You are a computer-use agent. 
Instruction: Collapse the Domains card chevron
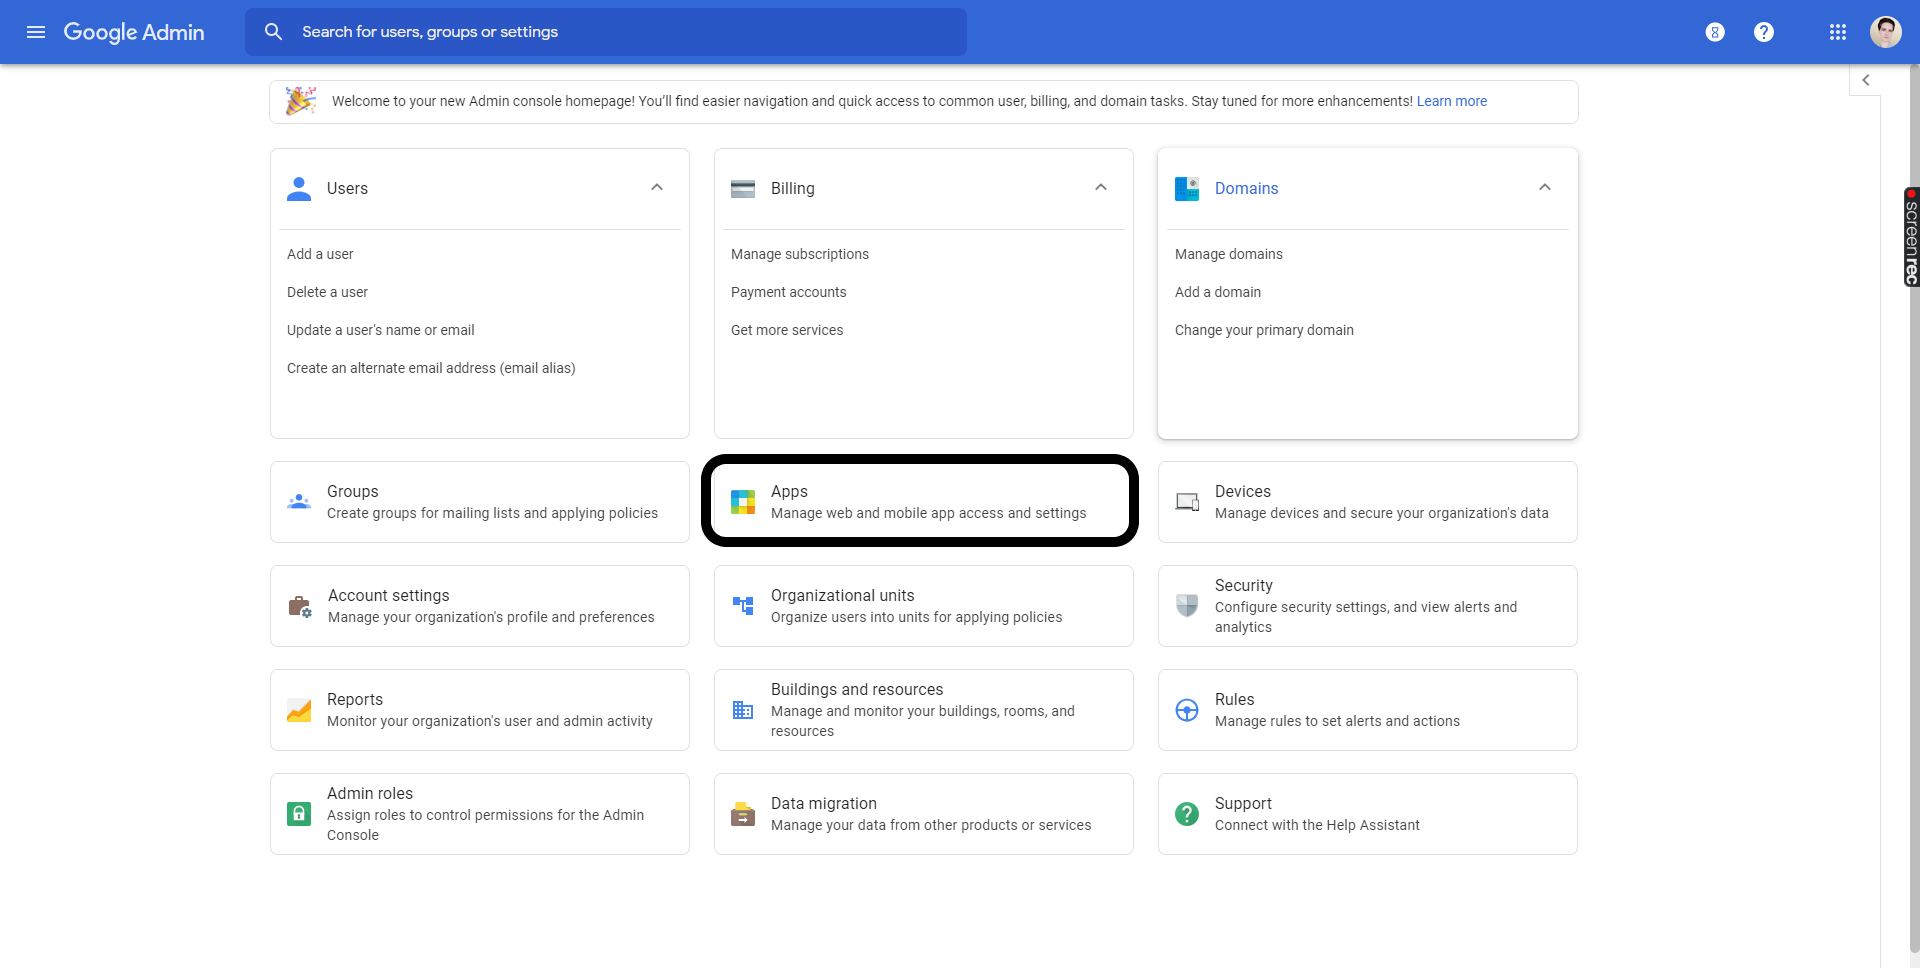click(1545, 187)
